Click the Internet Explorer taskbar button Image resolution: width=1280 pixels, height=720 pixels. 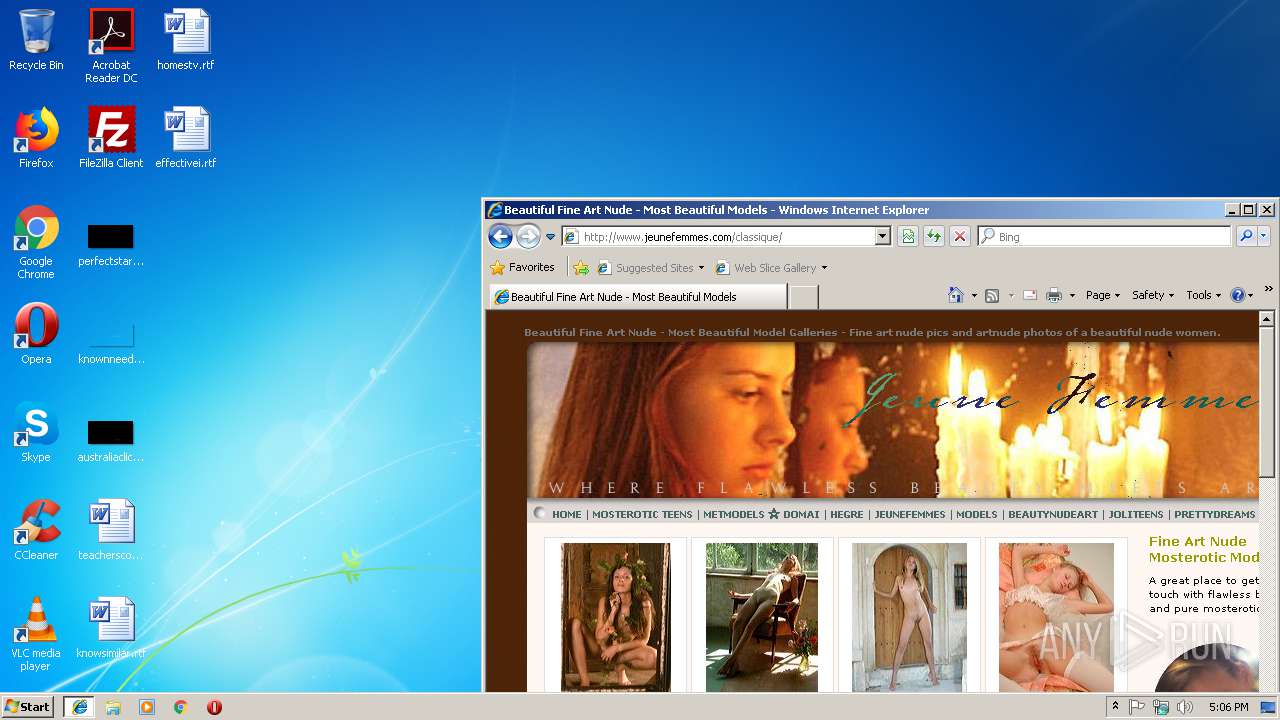[79, 707]
